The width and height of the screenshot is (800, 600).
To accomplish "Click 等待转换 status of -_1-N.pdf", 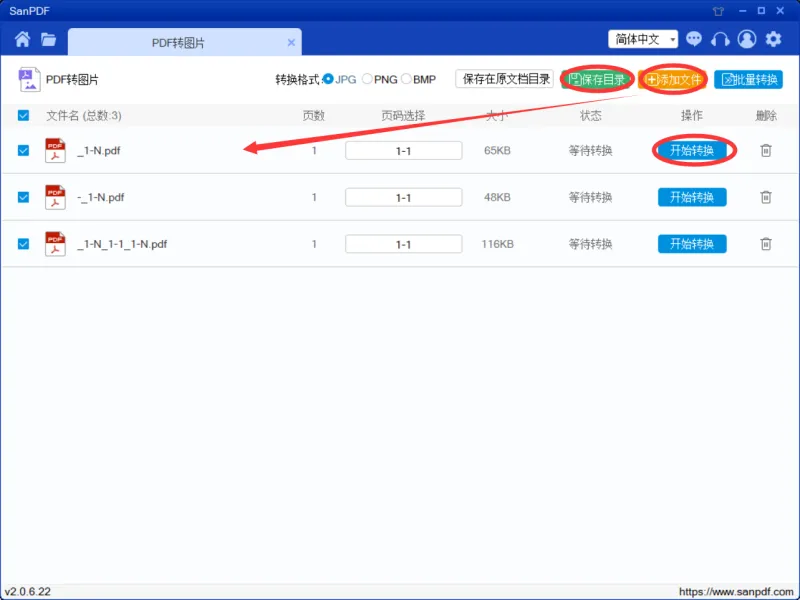I will 590,197.
